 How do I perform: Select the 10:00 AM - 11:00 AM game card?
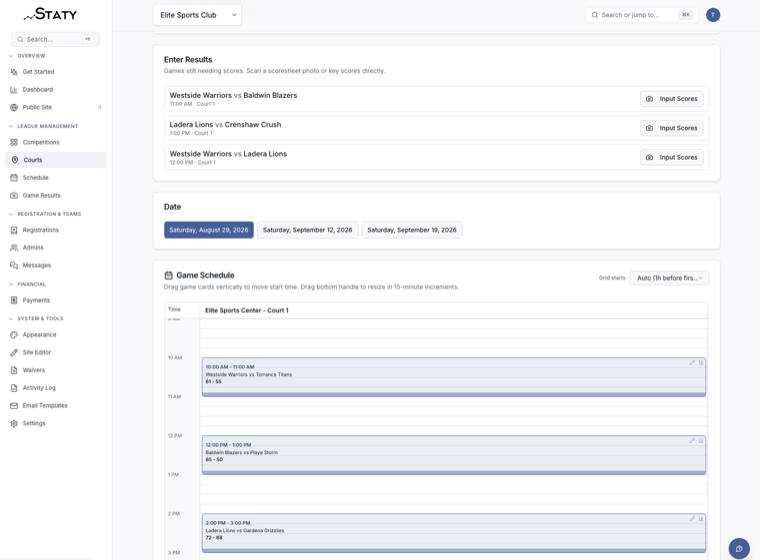(x=454, y=376)
